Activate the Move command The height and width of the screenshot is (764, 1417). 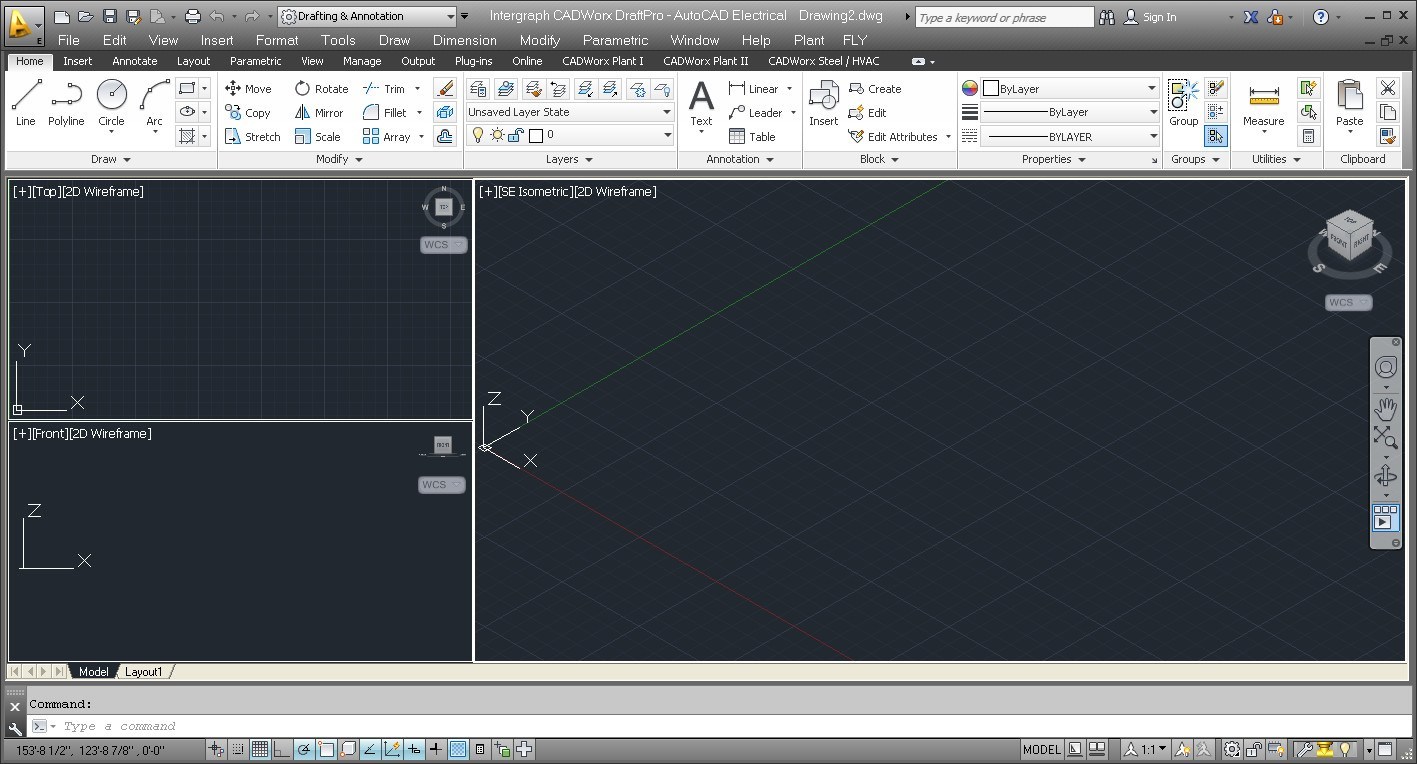tap(248, 89)
